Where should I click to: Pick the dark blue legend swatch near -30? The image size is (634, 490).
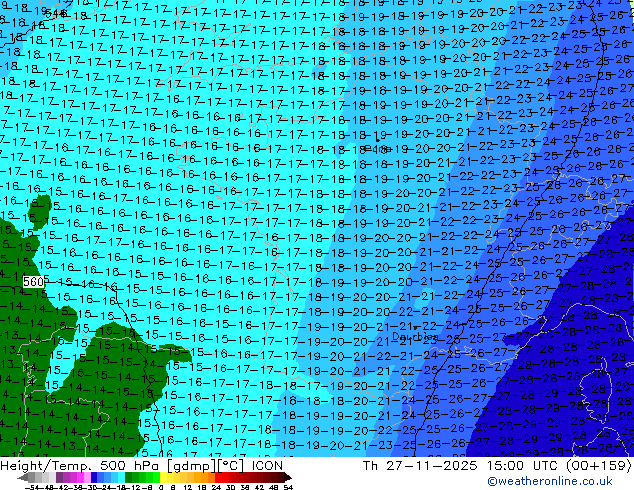[x=94, y=477]
